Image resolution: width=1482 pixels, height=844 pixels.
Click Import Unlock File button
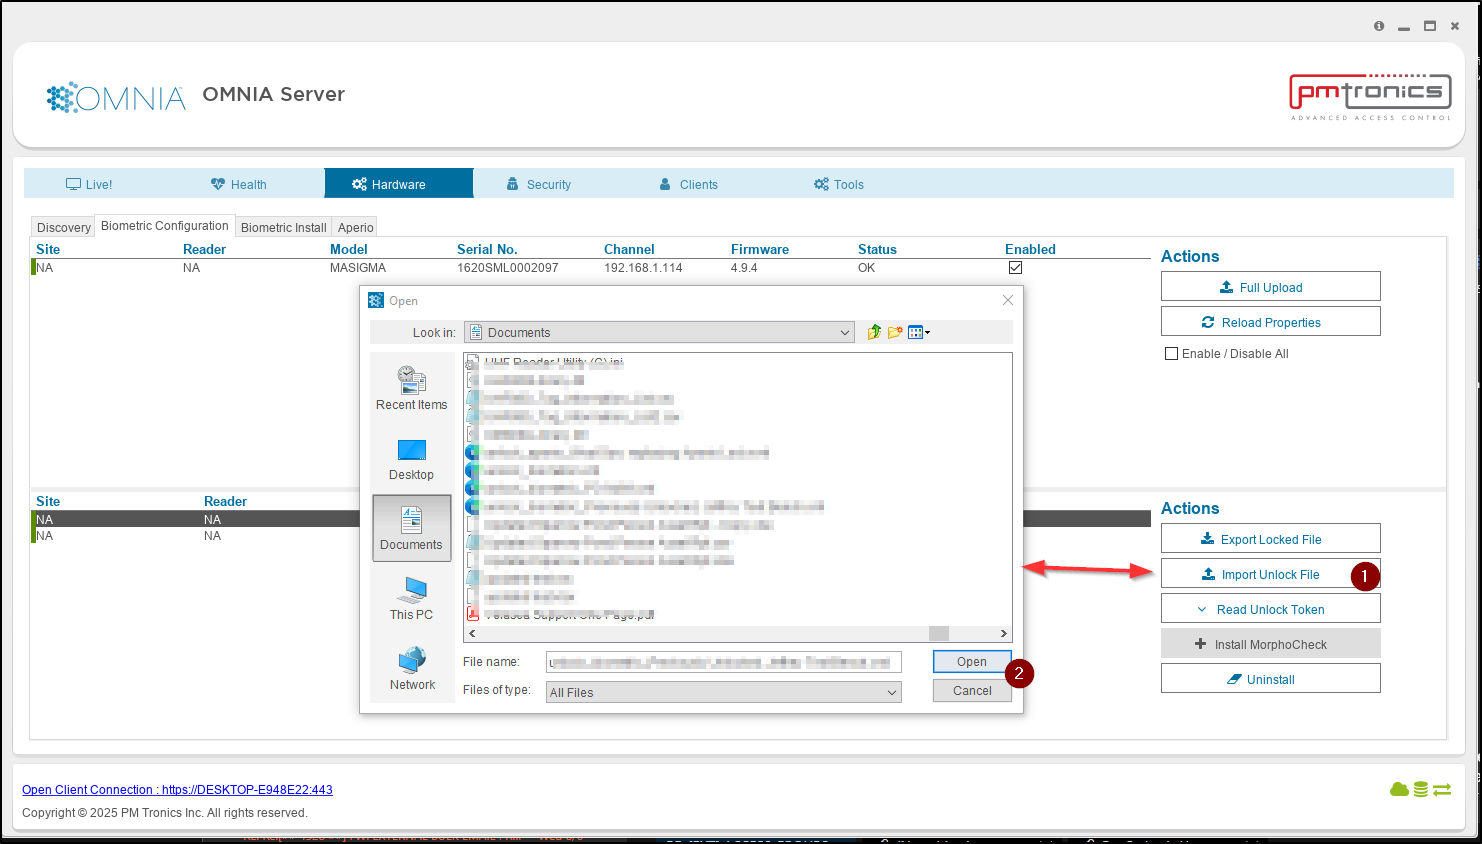pyautogui.click(x=1271, y=574)
